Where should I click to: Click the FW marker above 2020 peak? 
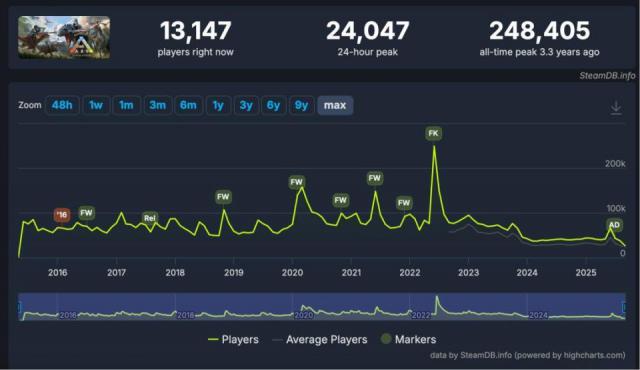point(297,182)
